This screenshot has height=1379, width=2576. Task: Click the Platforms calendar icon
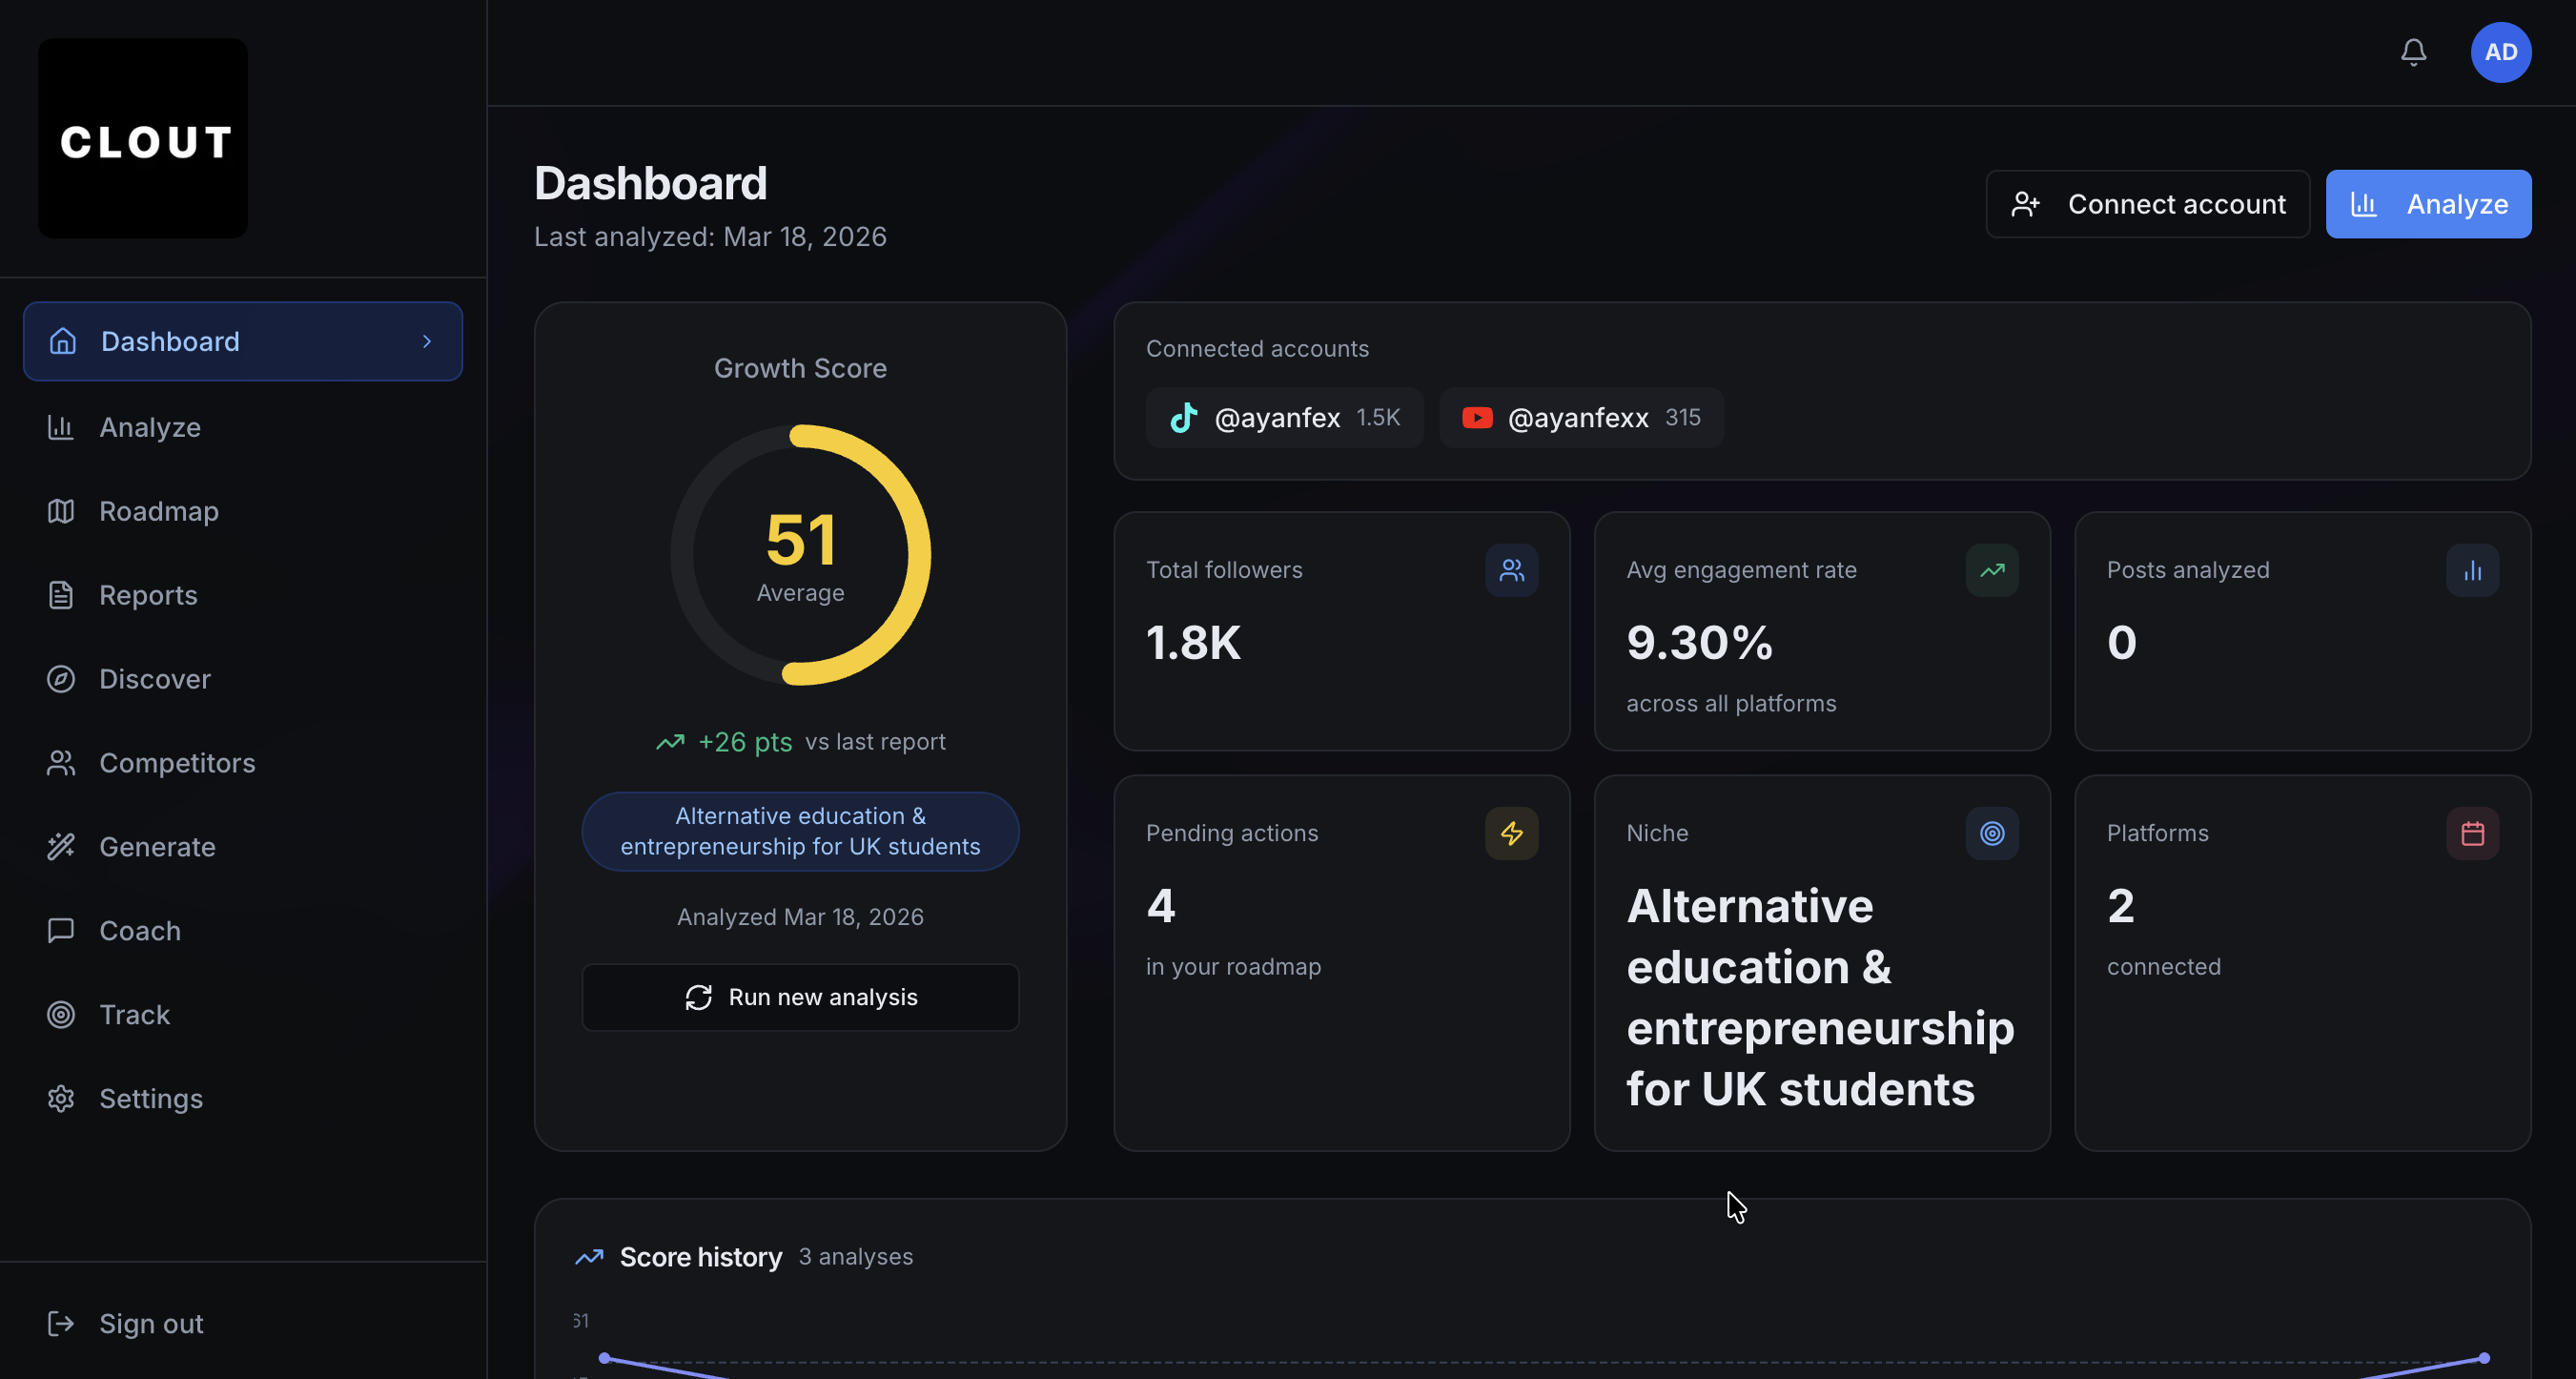[2472, 833]
